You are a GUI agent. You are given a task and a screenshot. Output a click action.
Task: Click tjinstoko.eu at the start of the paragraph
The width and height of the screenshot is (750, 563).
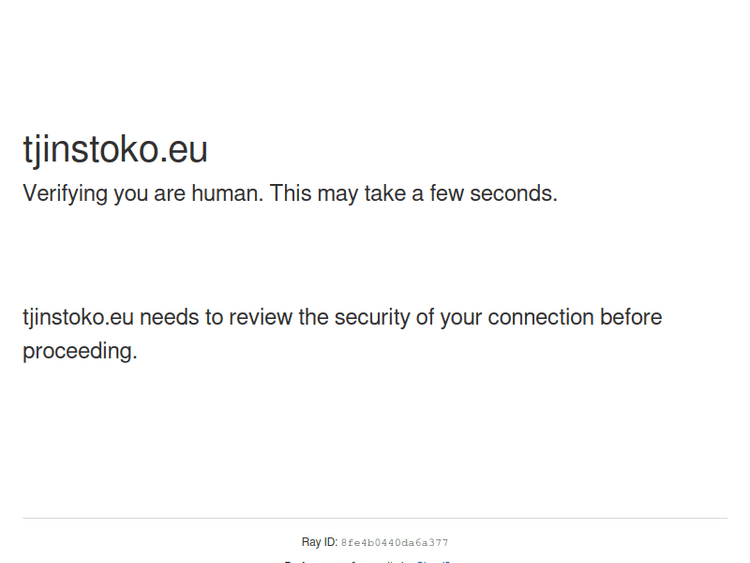pos(78,318)
